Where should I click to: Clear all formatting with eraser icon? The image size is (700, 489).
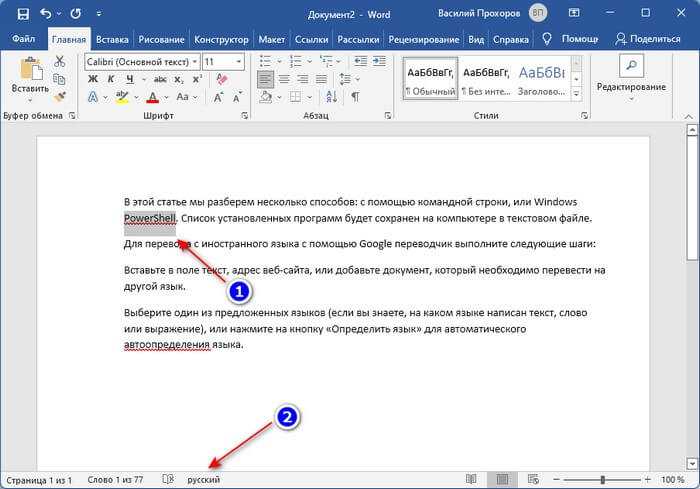221,79
